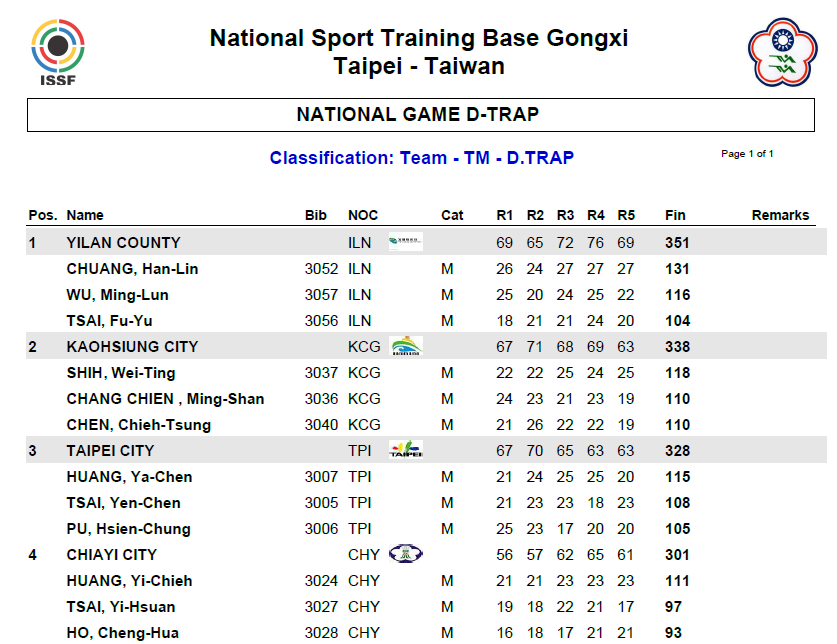This screenshot has height=644, width=837.
Task: Click the National Sport Training Base Gongxi title
Action: [x=418, y=39]
